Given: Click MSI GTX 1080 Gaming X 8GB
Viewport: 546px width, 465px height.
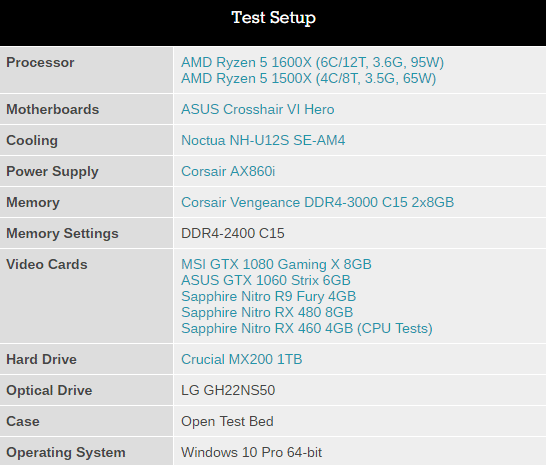Looking at the screenshot, I should tap(276, 264).
